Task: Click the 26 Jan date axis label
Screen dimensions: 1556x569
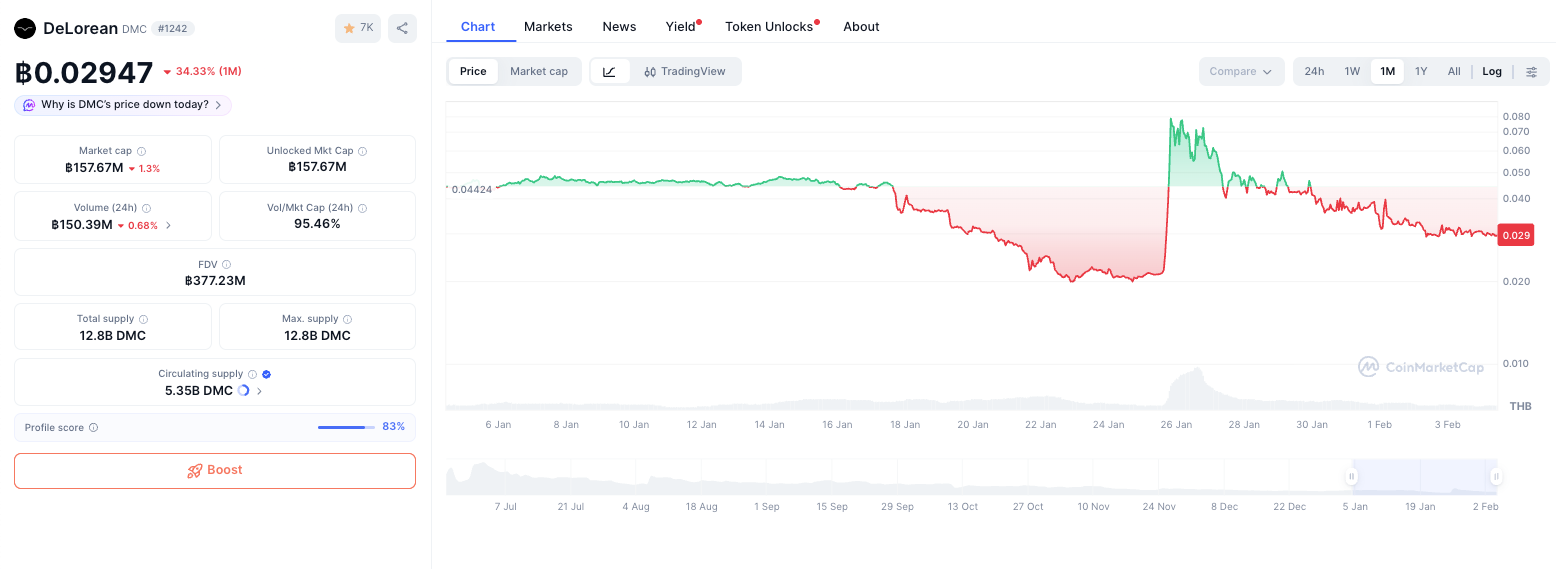Action: click(1176, 425)
